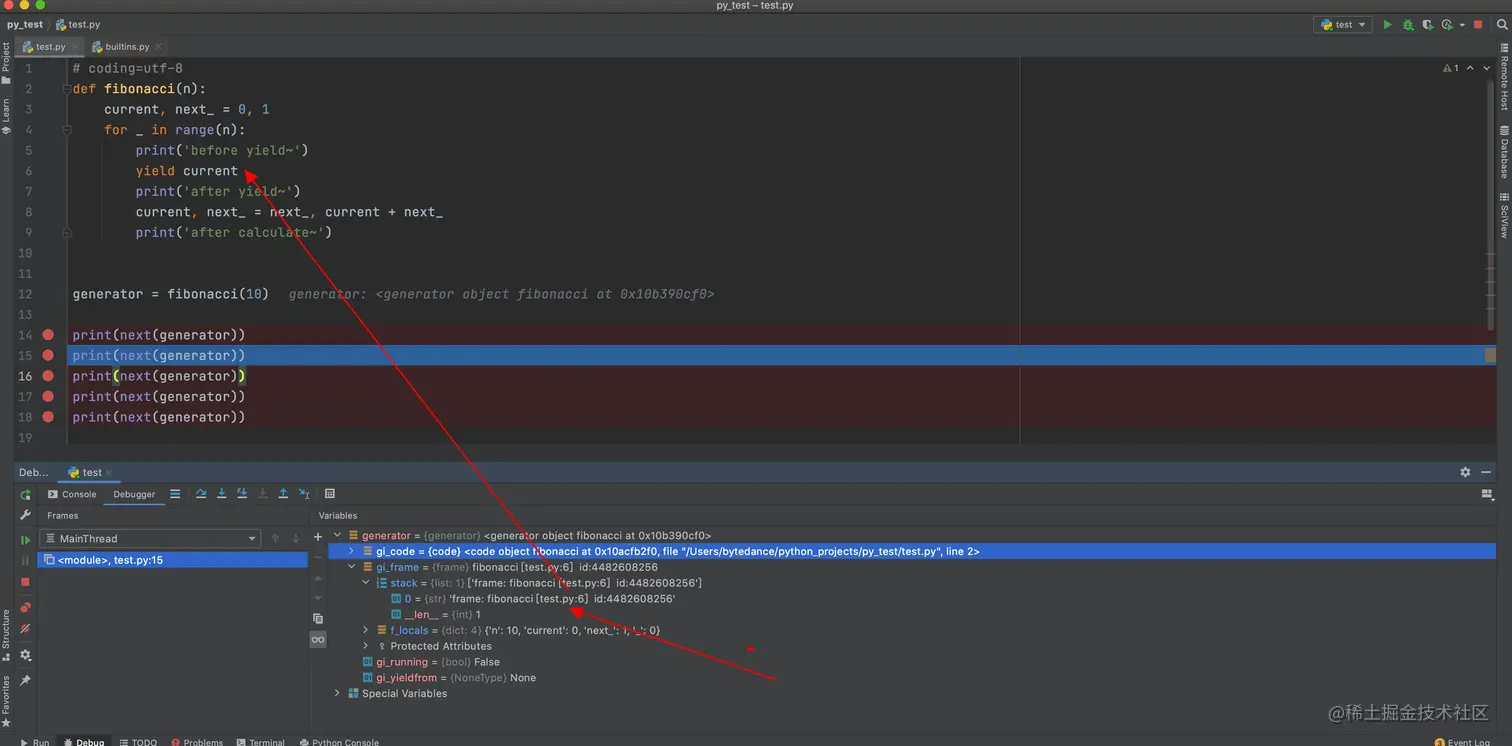Pin the debug tab with pin icon
This screenshot has height=746, width=1512.
[26, 680]
